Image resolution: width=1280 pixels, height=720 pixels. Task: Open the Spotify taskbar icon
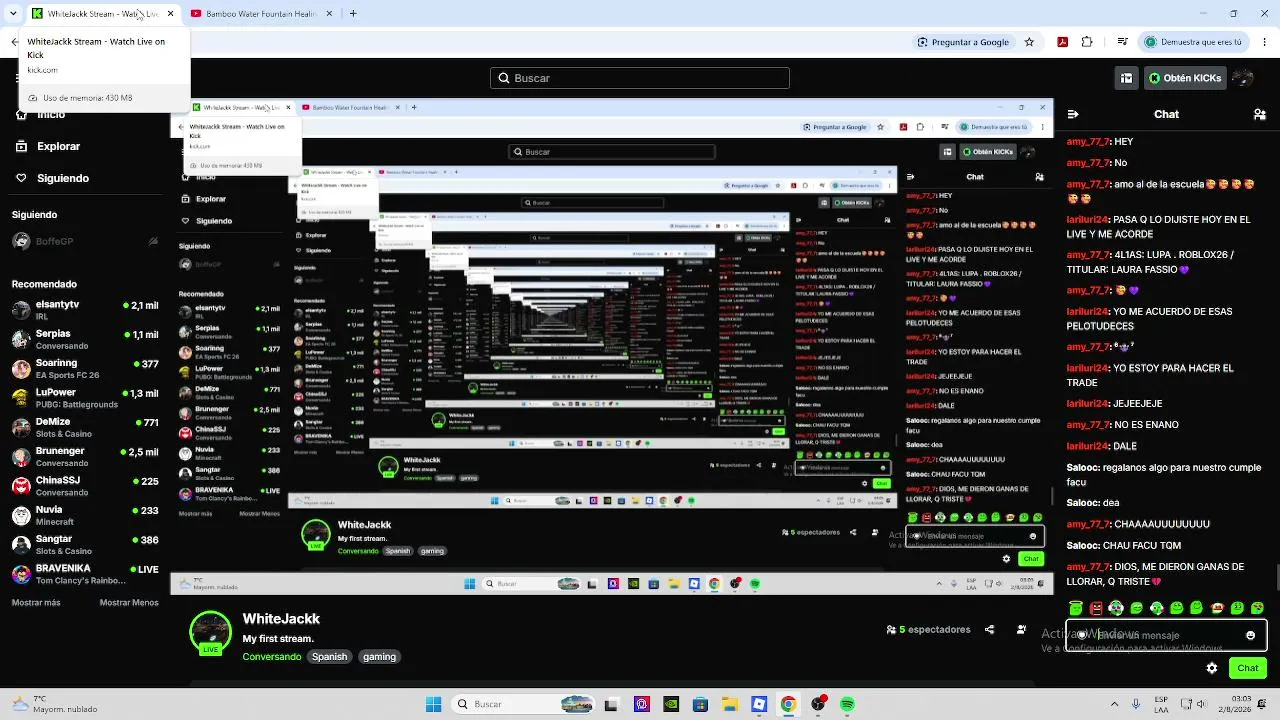(847, 704)
